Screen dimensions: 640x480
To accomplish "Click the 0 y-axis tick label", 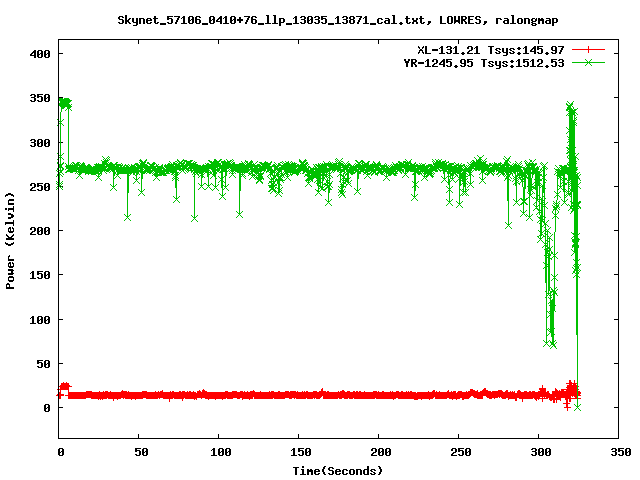I will coord(47,408).
